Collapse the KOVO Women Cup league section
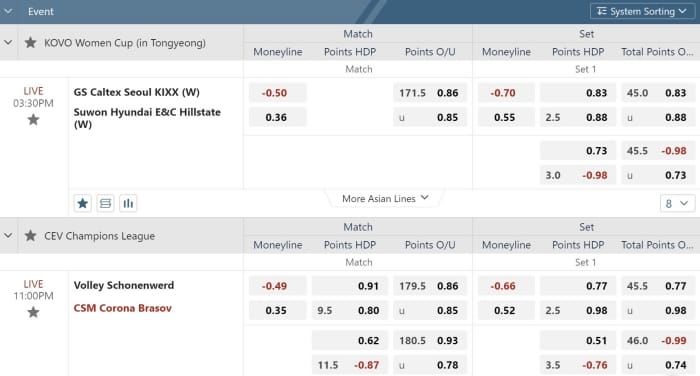 8,42
